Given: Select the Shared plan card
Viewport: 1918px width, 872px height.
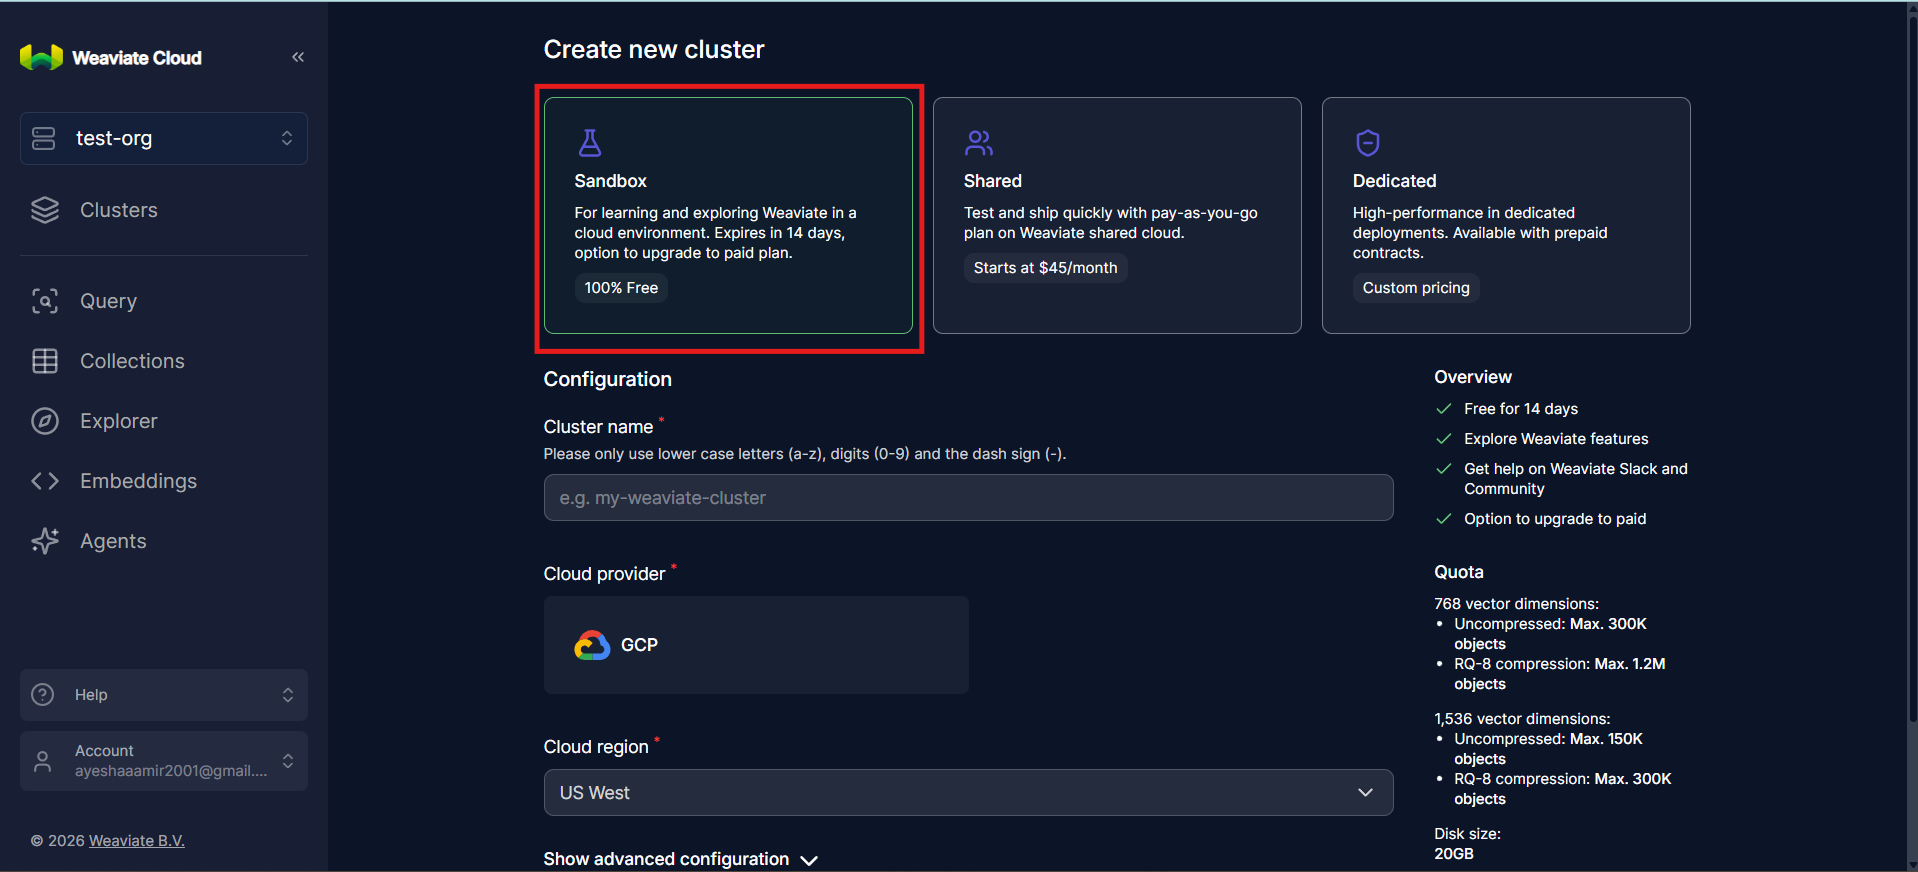Looking at the screenshot, I should (x=1116, y=215).
